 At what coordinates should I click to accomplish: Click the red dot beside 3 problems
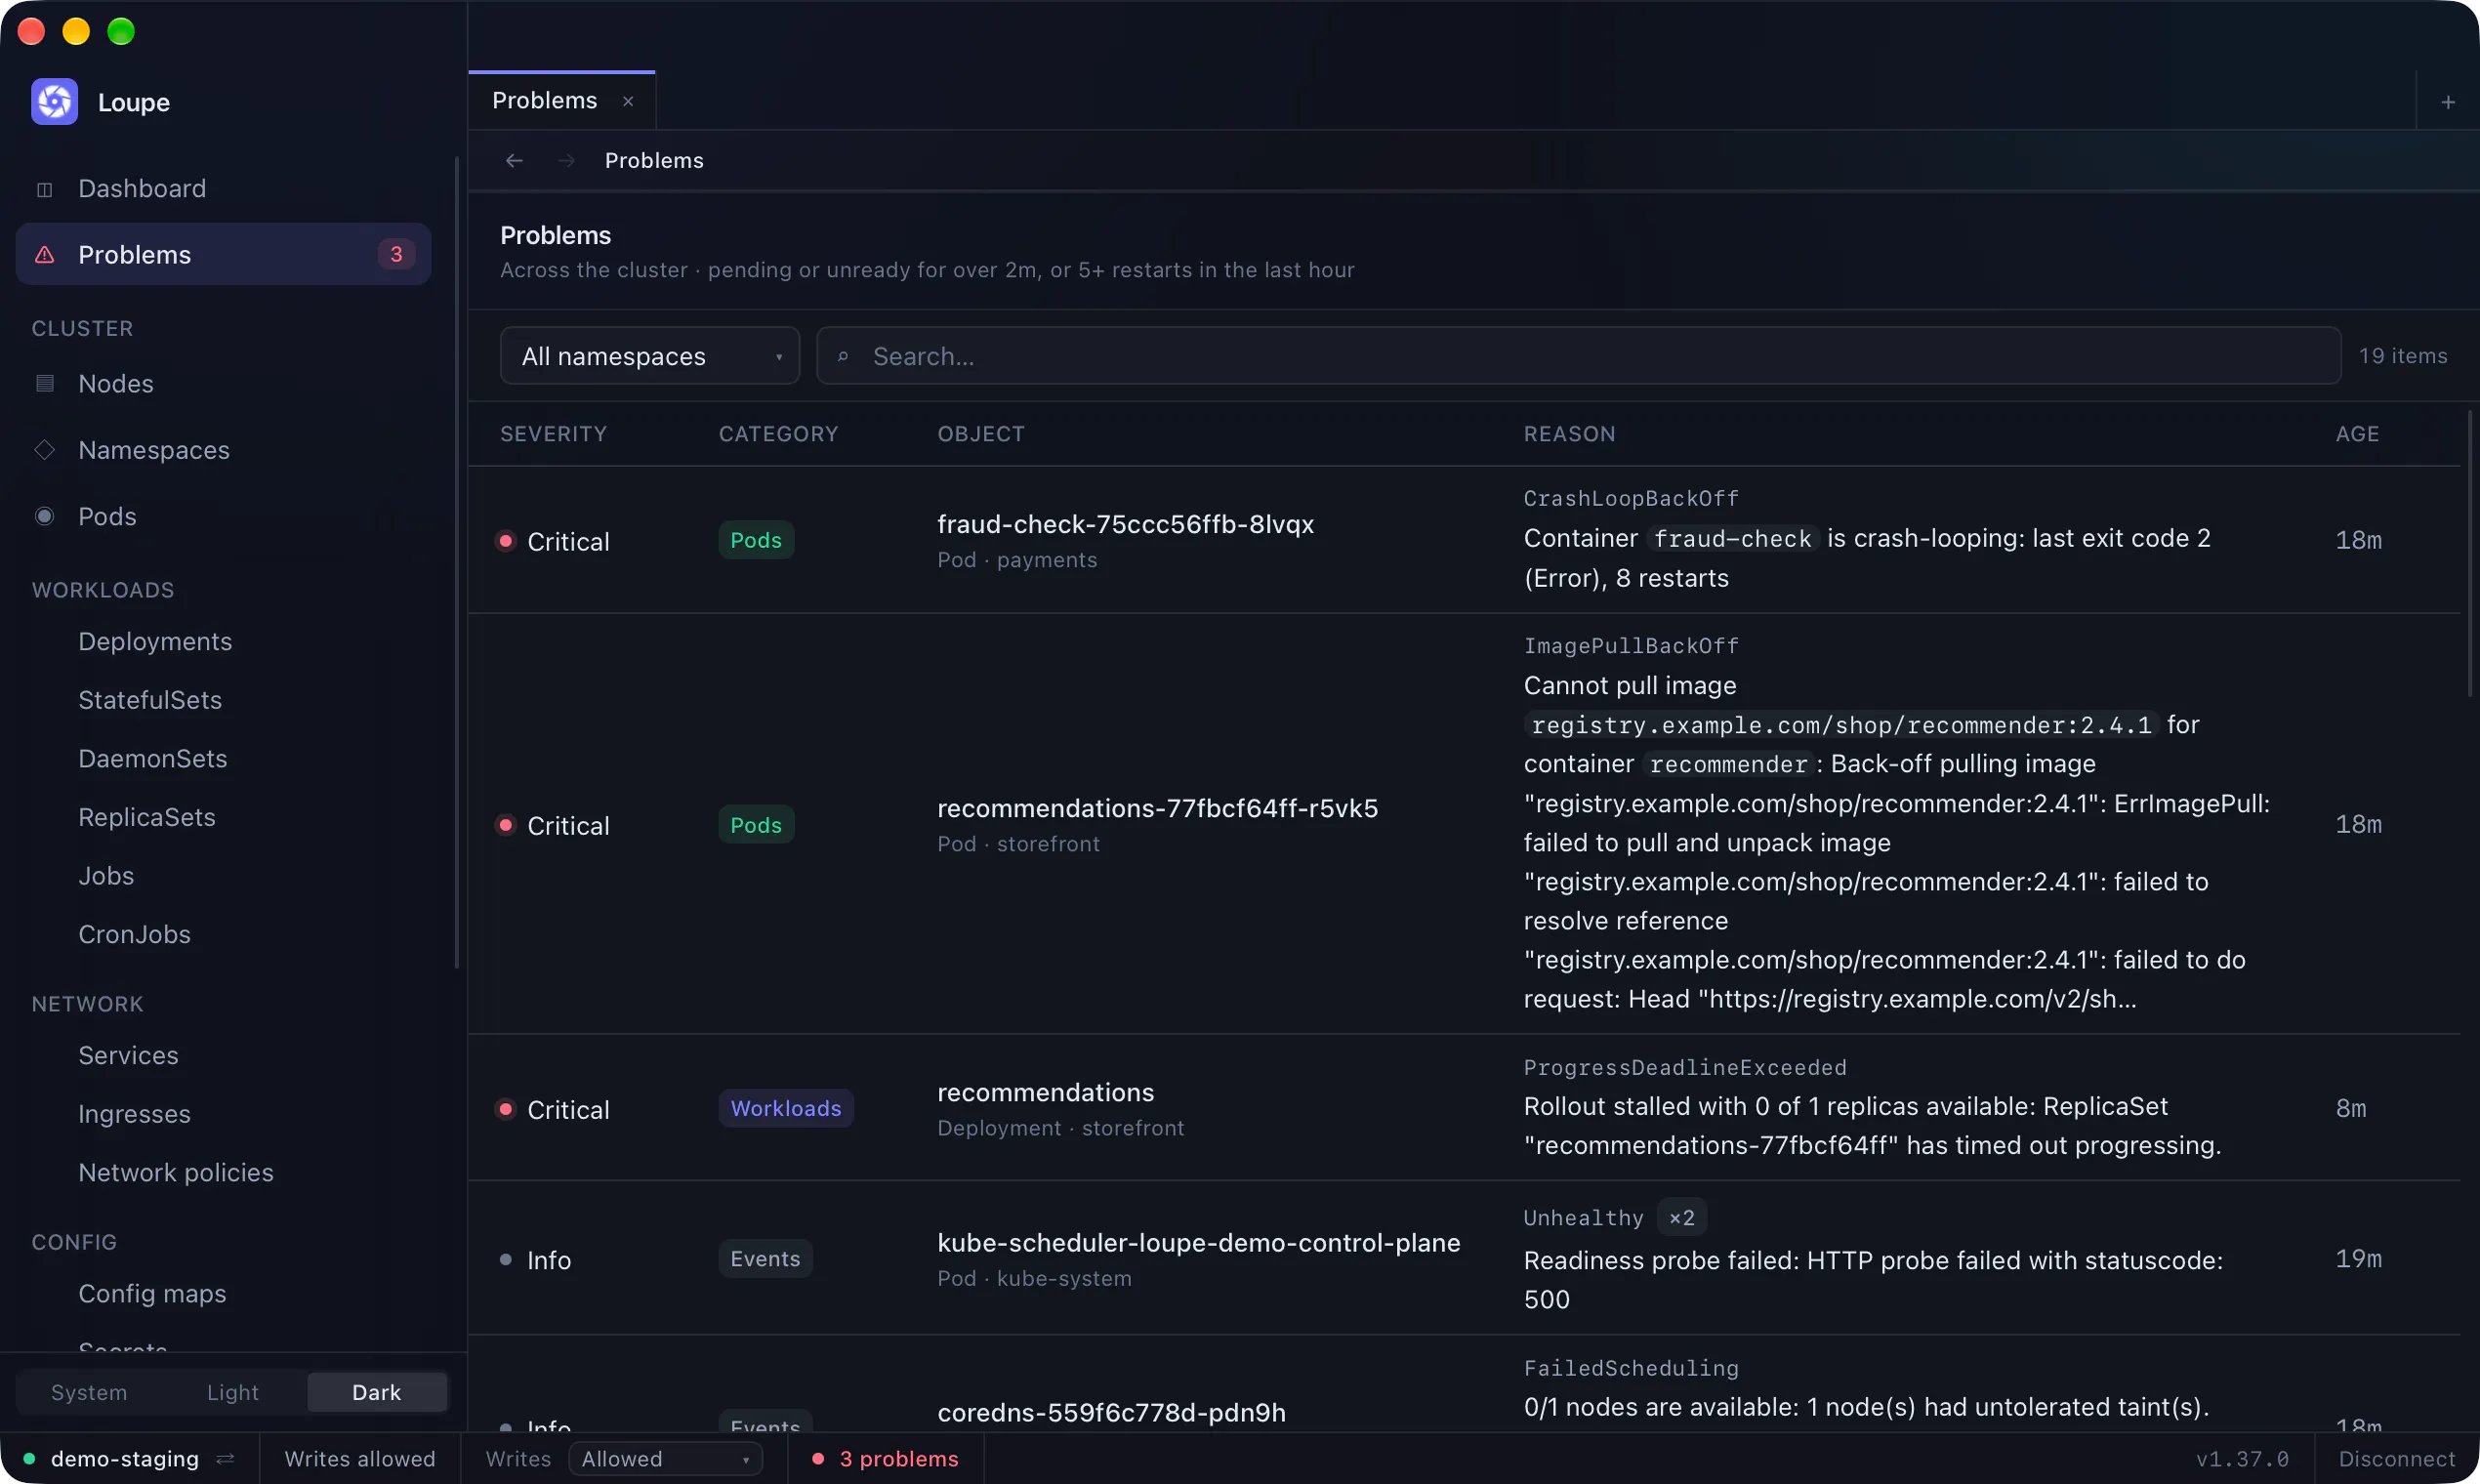tap(818, 1459)
